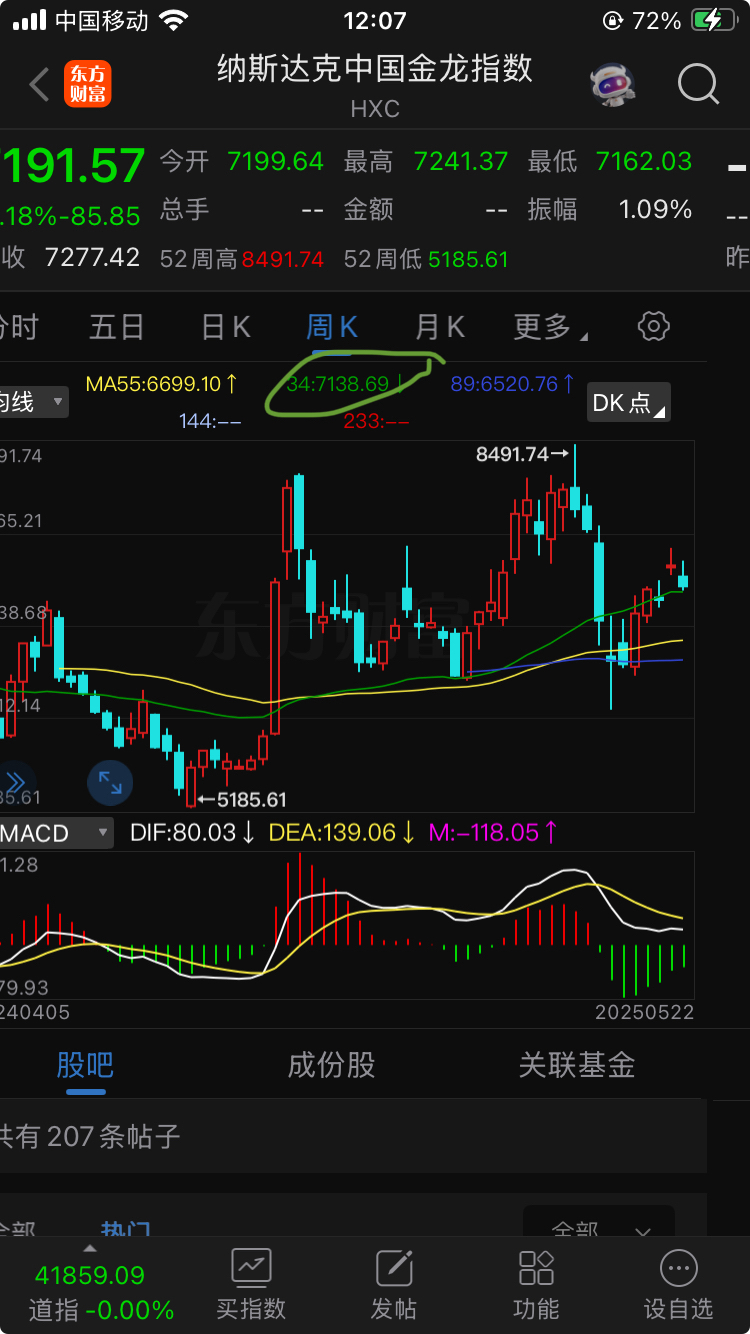Image resolution: width=750 pixels, height=1334 pixels.
Task: Tap the 热门 posts filter
Action: [126, 1231]
